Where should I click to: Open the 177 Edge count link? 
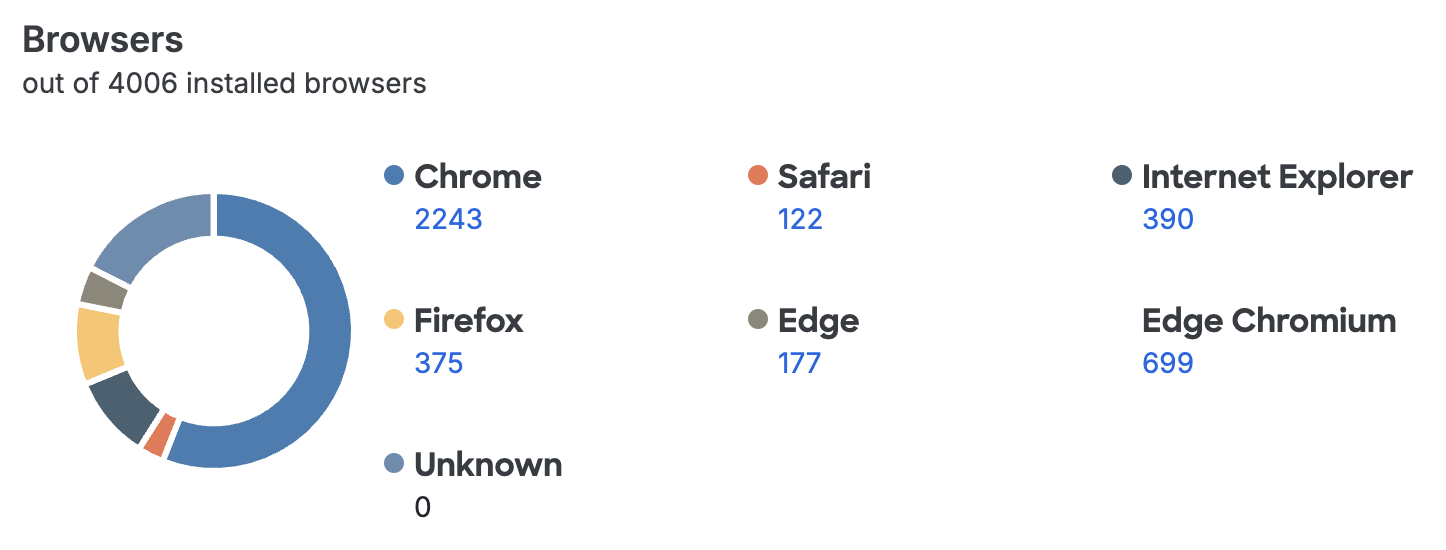[x=799, y=362]
